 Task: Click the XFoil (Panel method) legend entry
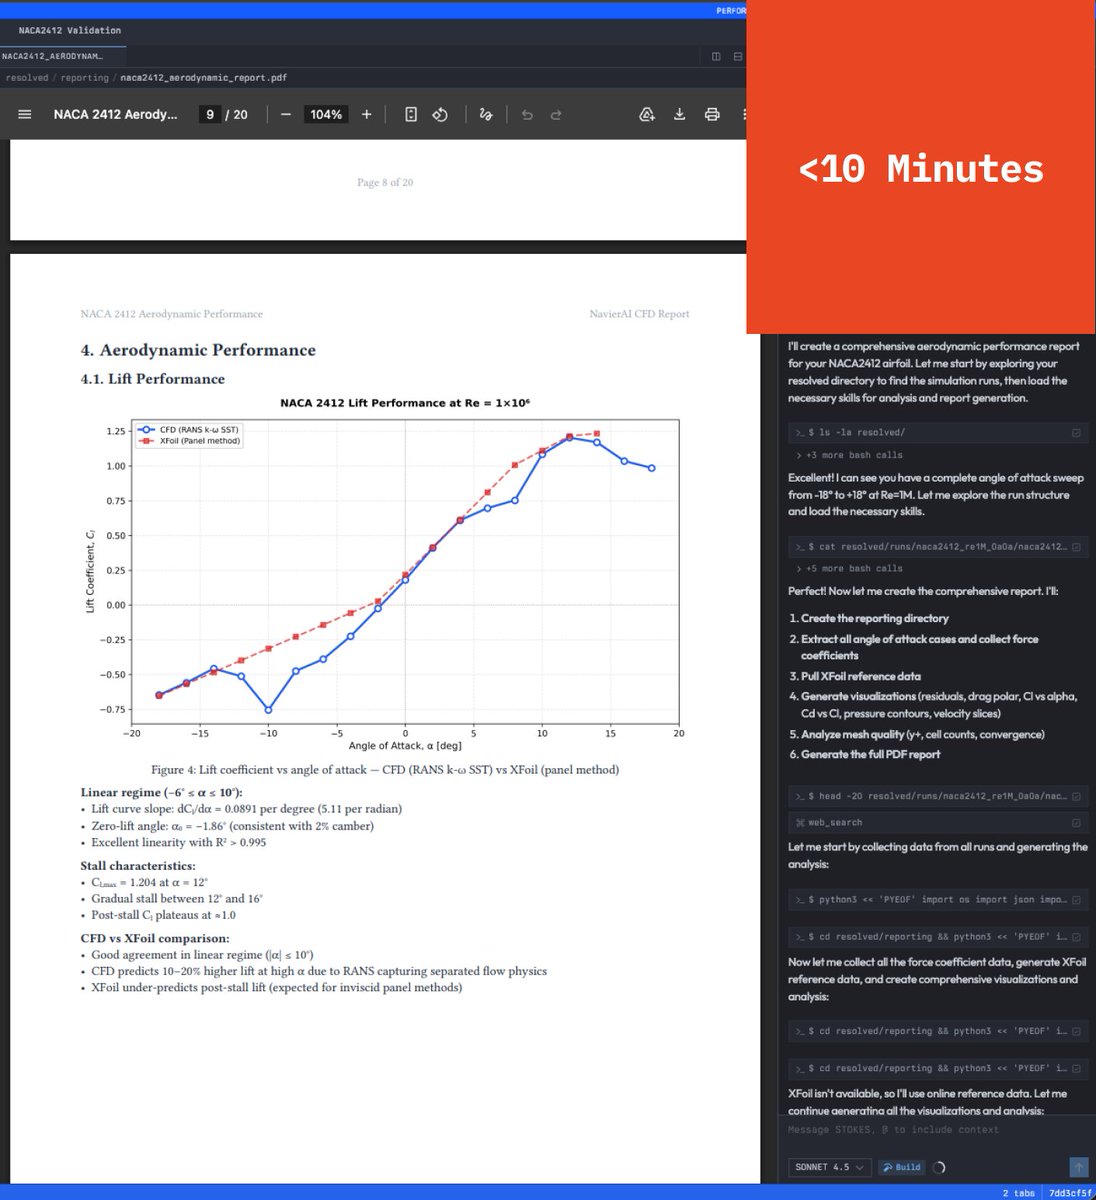tap(190, 441)
